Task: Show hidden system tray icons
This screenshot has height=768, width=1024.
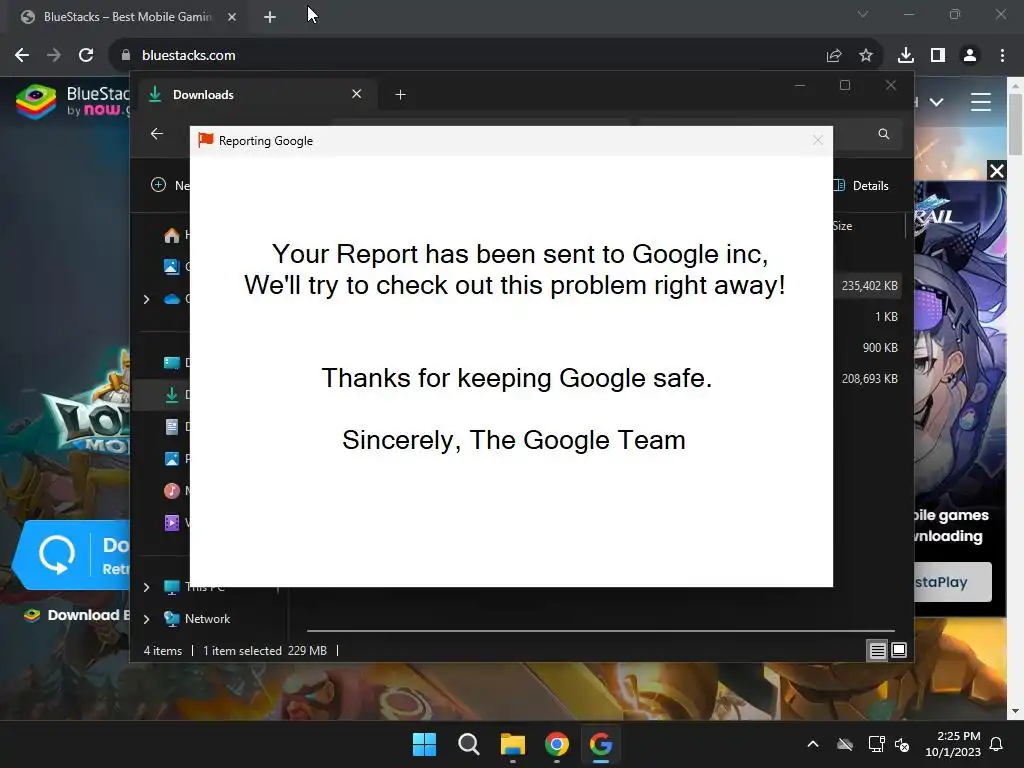Action: (x=813, y=744)
